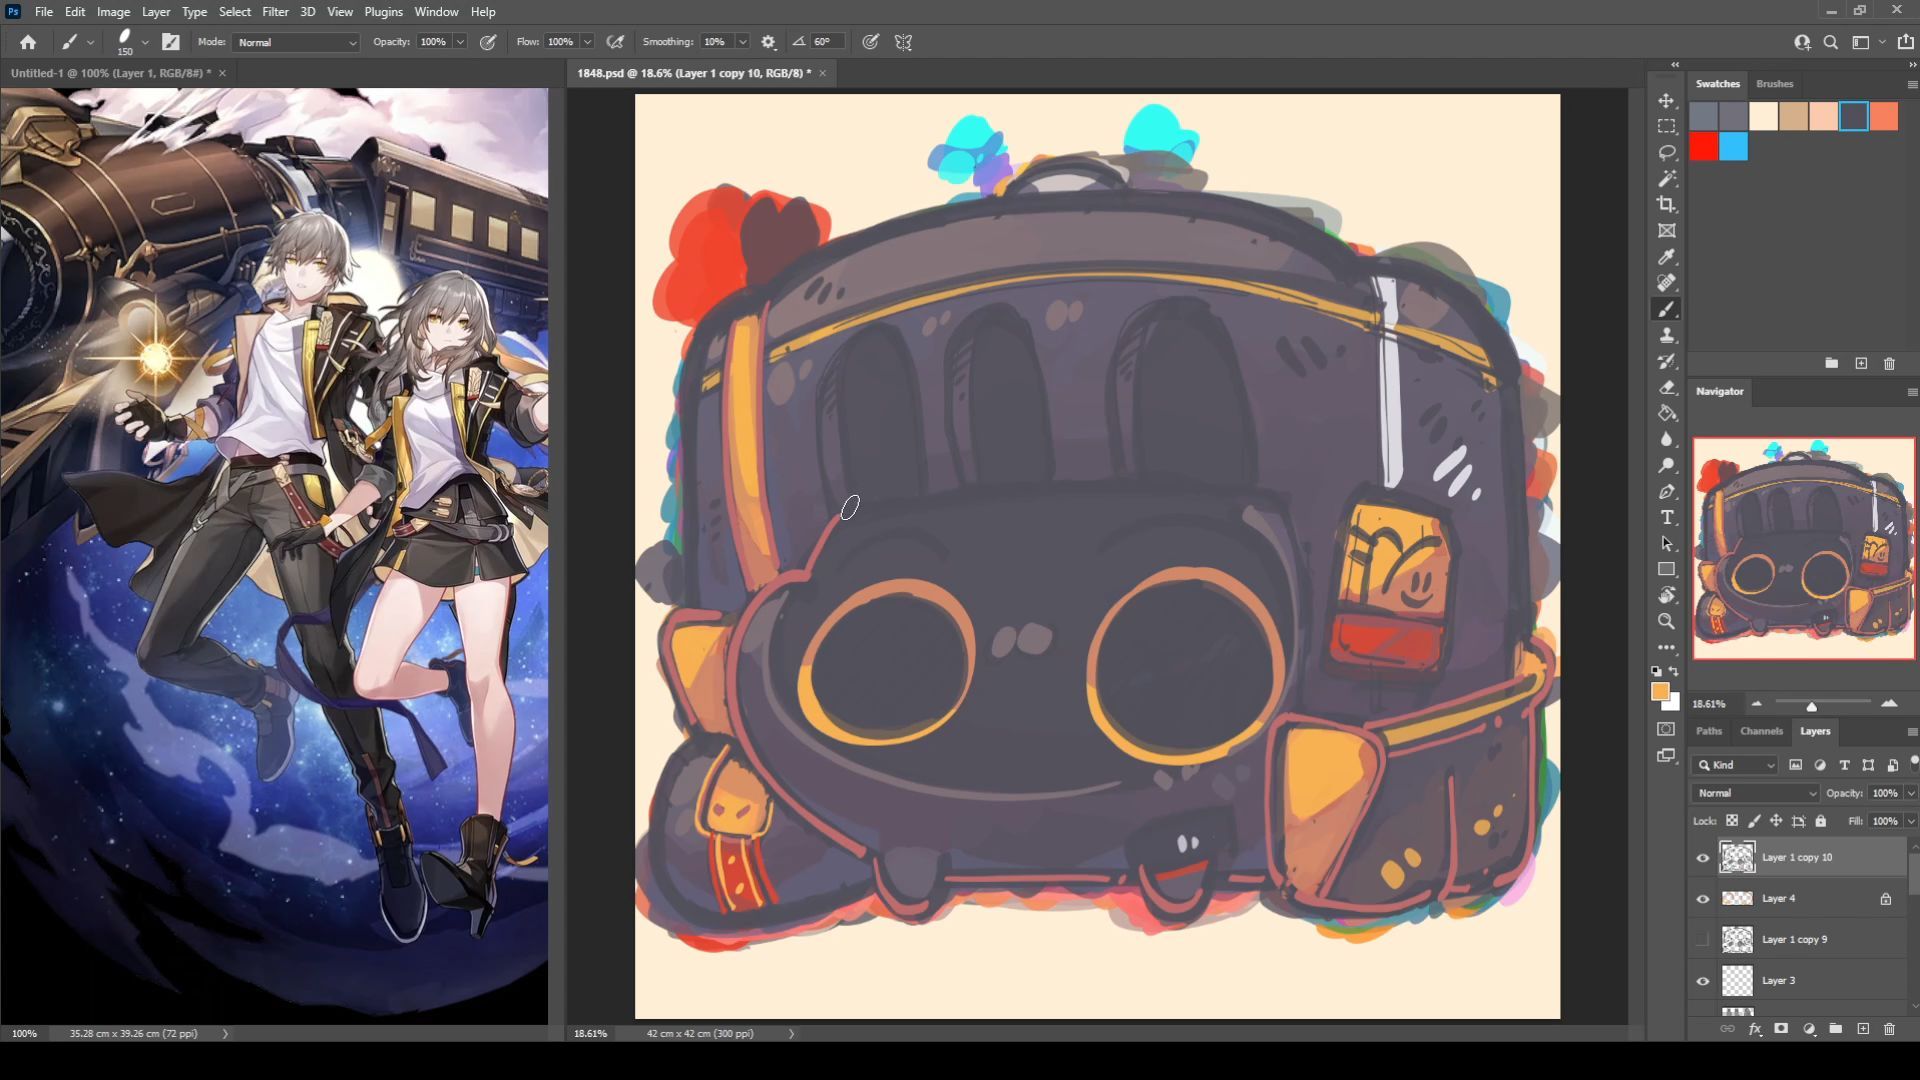Open brush Mode dropdown
The width and height of the screenshot is (1920, 1080).
point(296,42)
